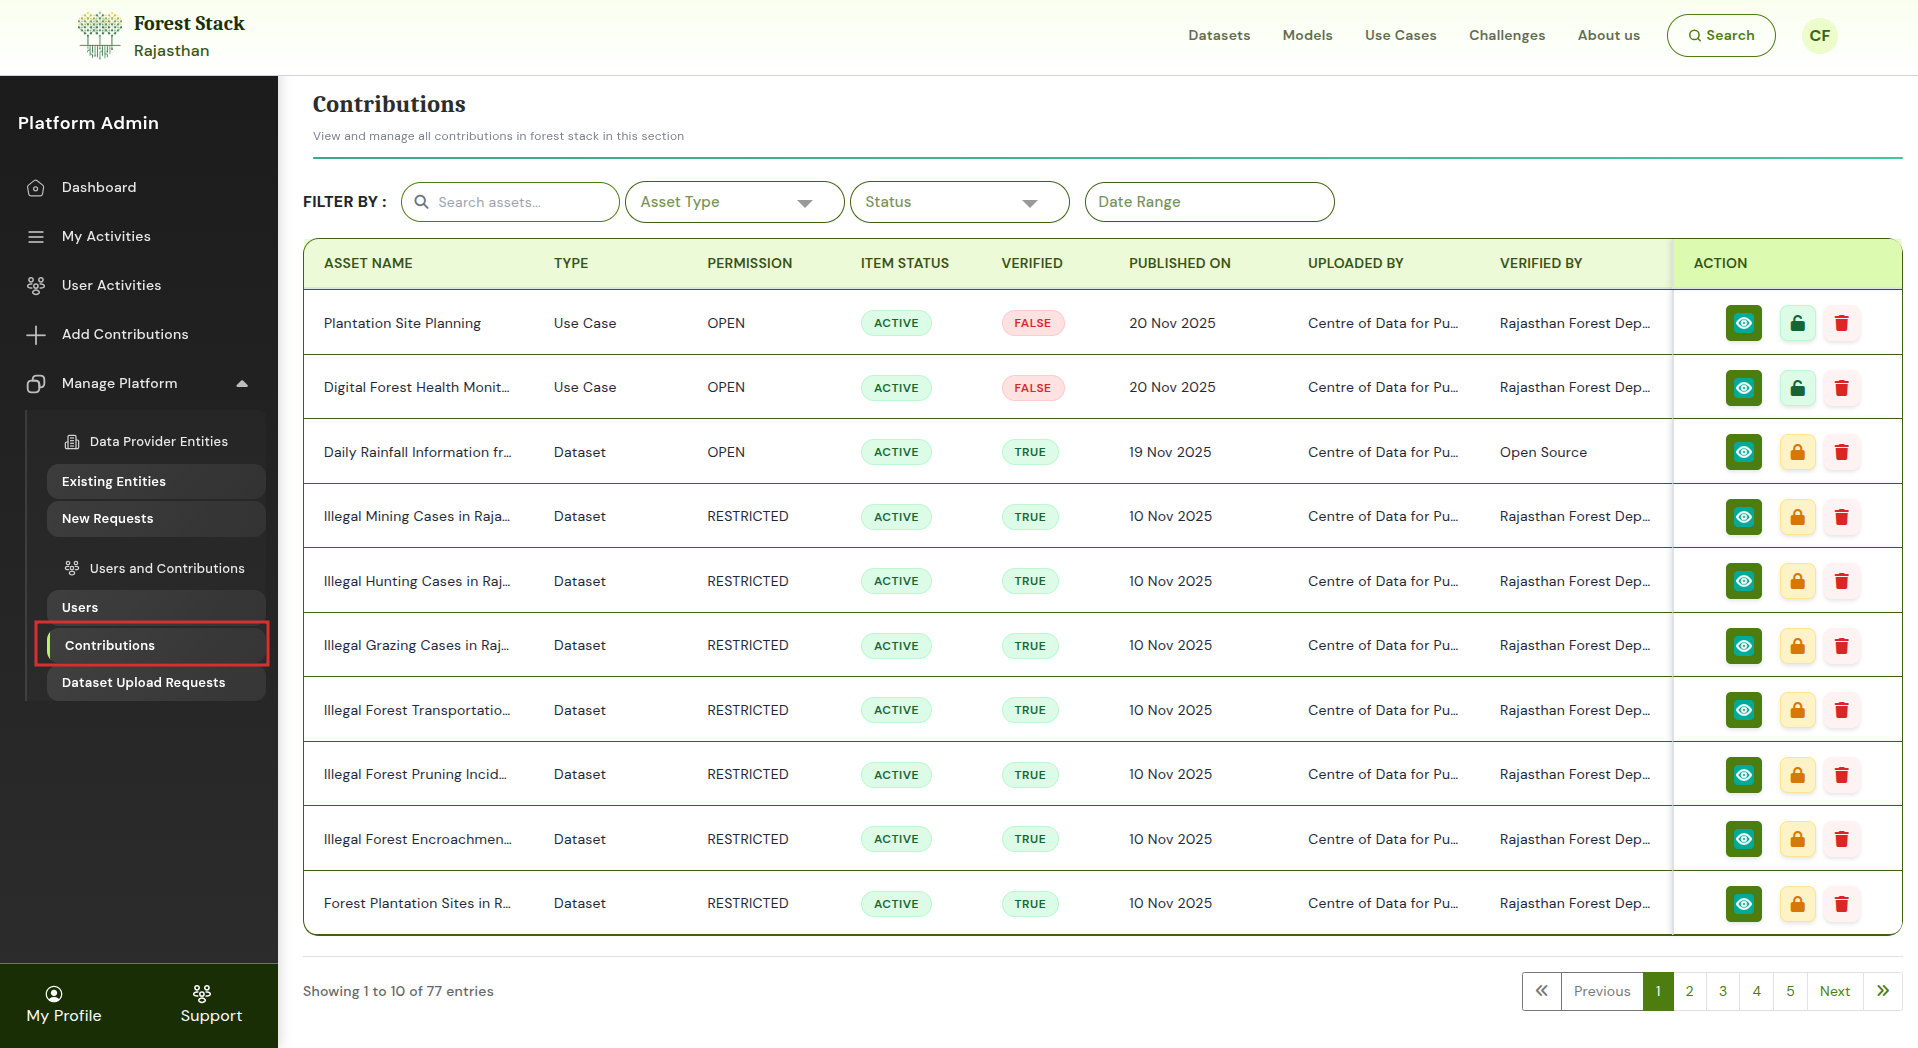Jump to the last page with double-arrow
Image resolution: width=1918 pixels, height=1048 pixels.
(x=1882, y=991)
